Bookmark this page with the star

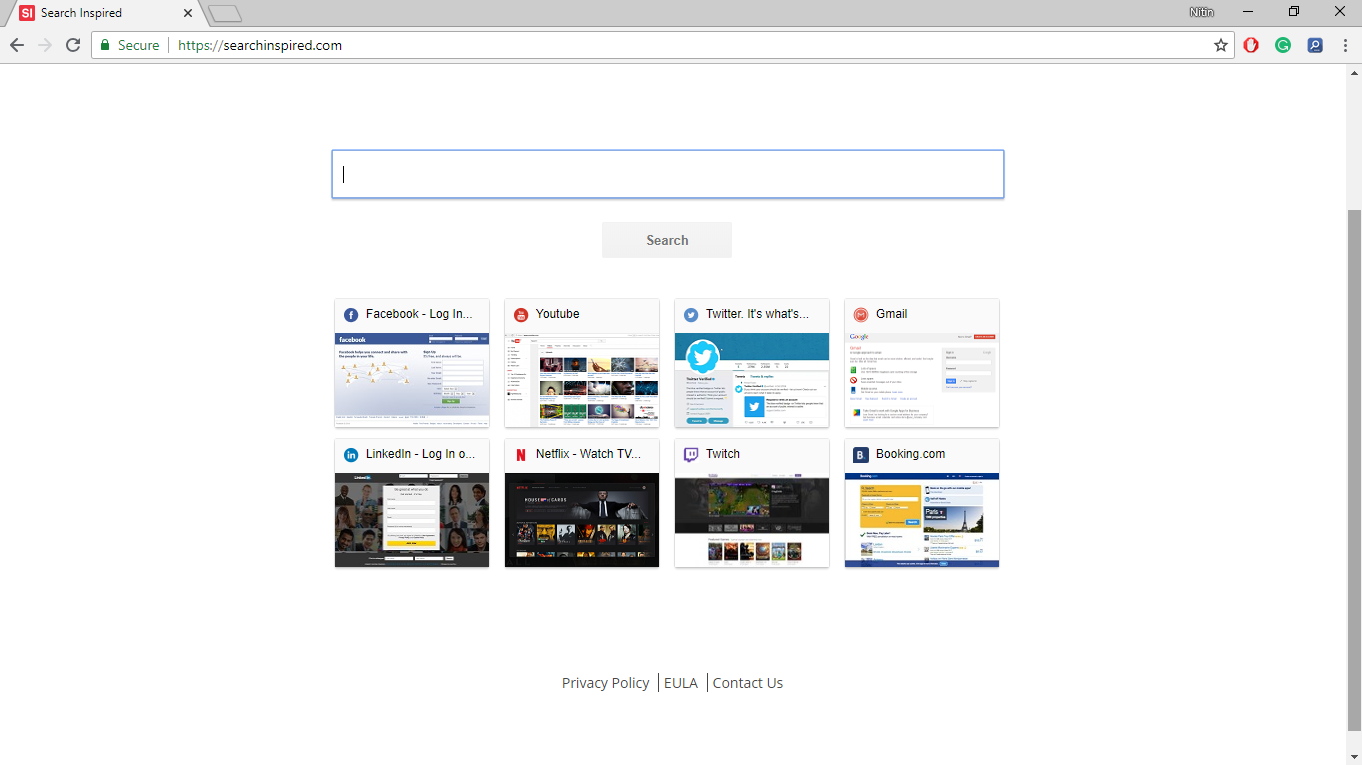(x=1220, y=45)
